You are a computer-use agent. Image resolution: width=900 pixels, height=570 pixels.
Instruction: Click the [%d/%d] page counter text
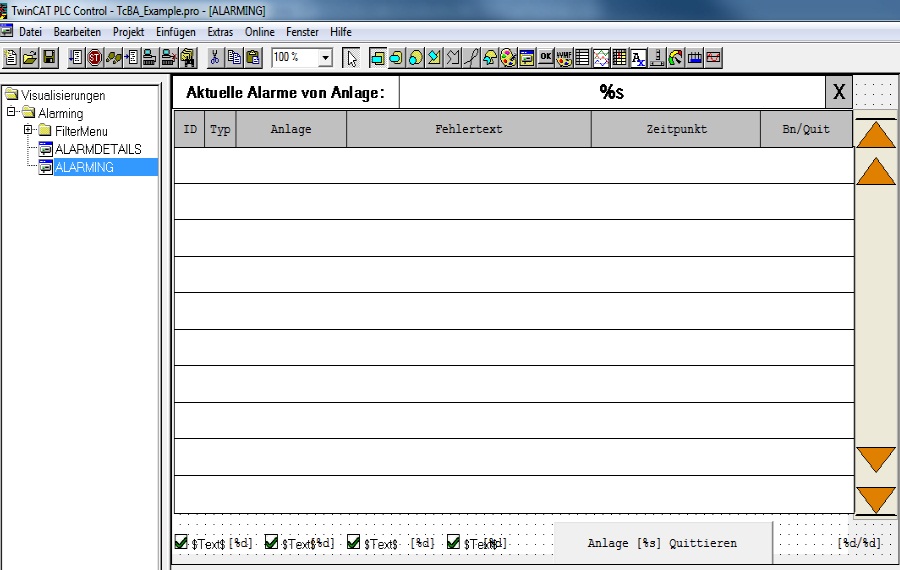coord(859,542)
